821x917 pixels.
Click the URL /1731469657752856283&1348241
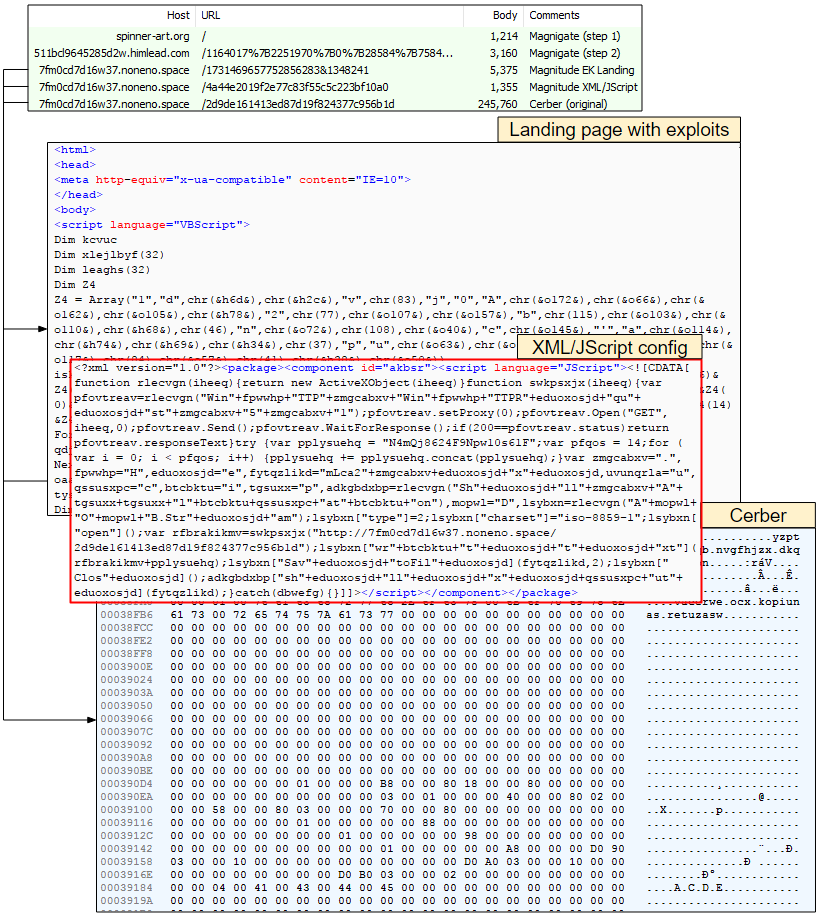285,70
